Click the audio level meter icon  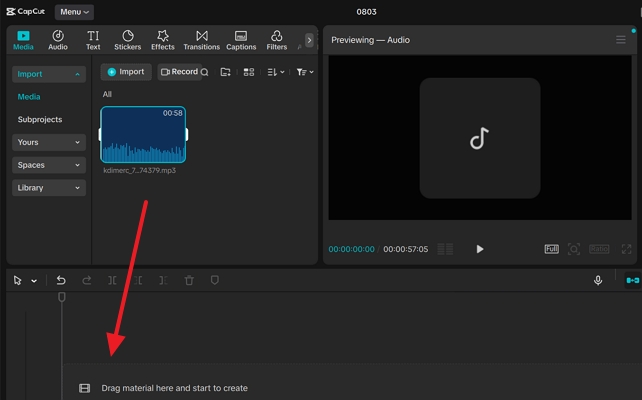(445, 249)
